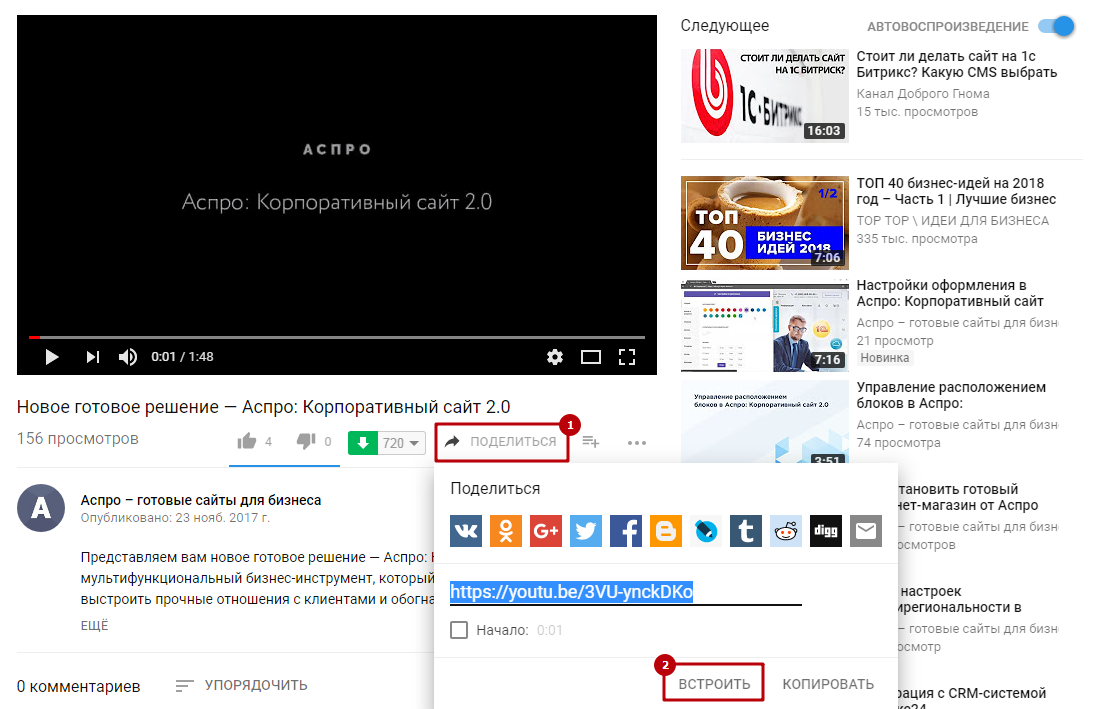Like the video with thumbs up

(246, 442)
